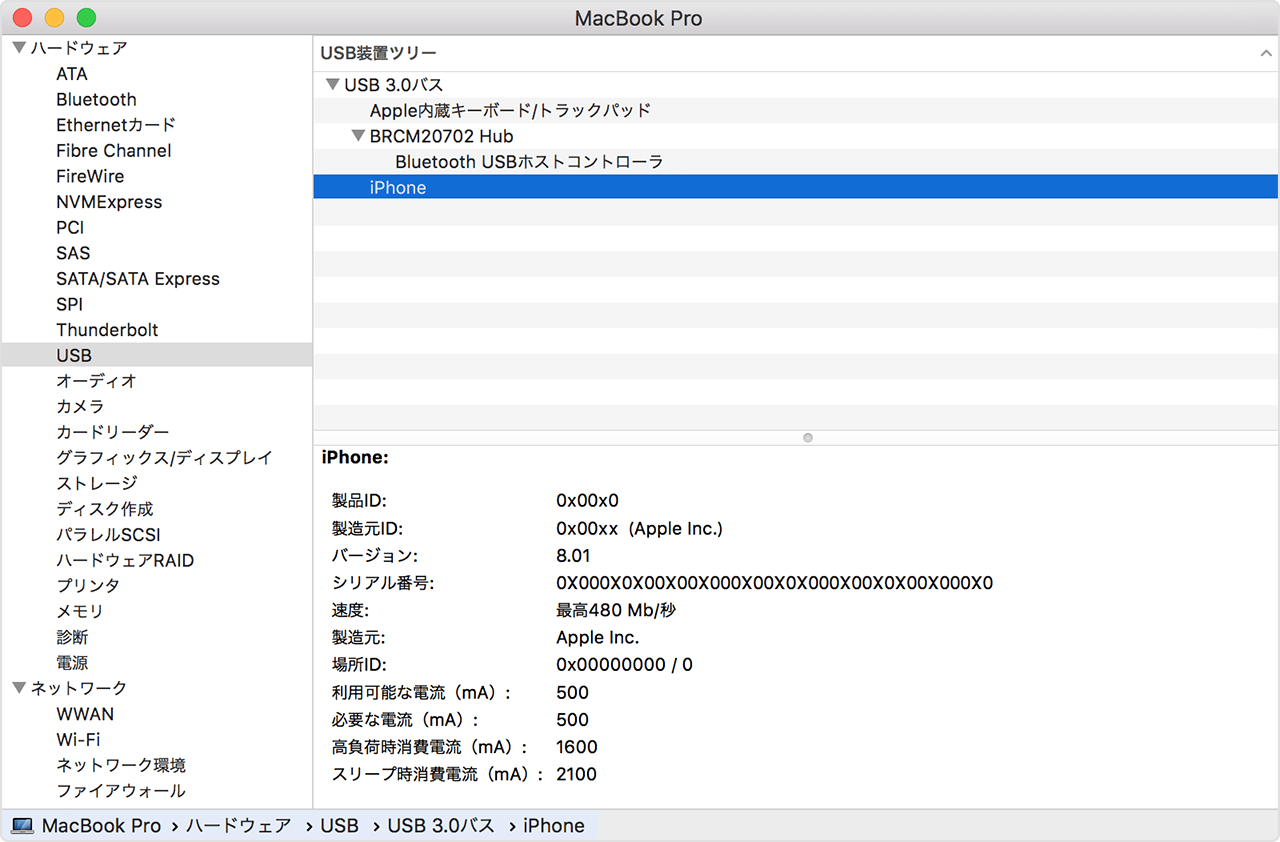Click MacBook Pro label in the path bar
Viewport: 1280px width, 842px height.
101,826
